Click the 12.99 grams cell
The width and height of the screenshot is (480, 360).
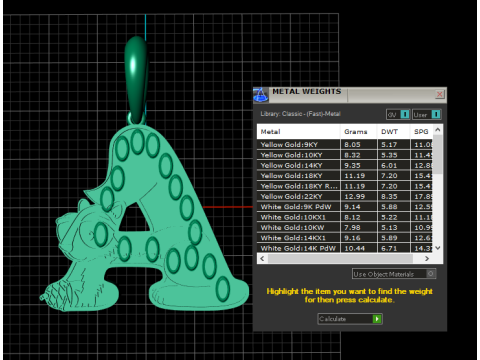[359, 196]
